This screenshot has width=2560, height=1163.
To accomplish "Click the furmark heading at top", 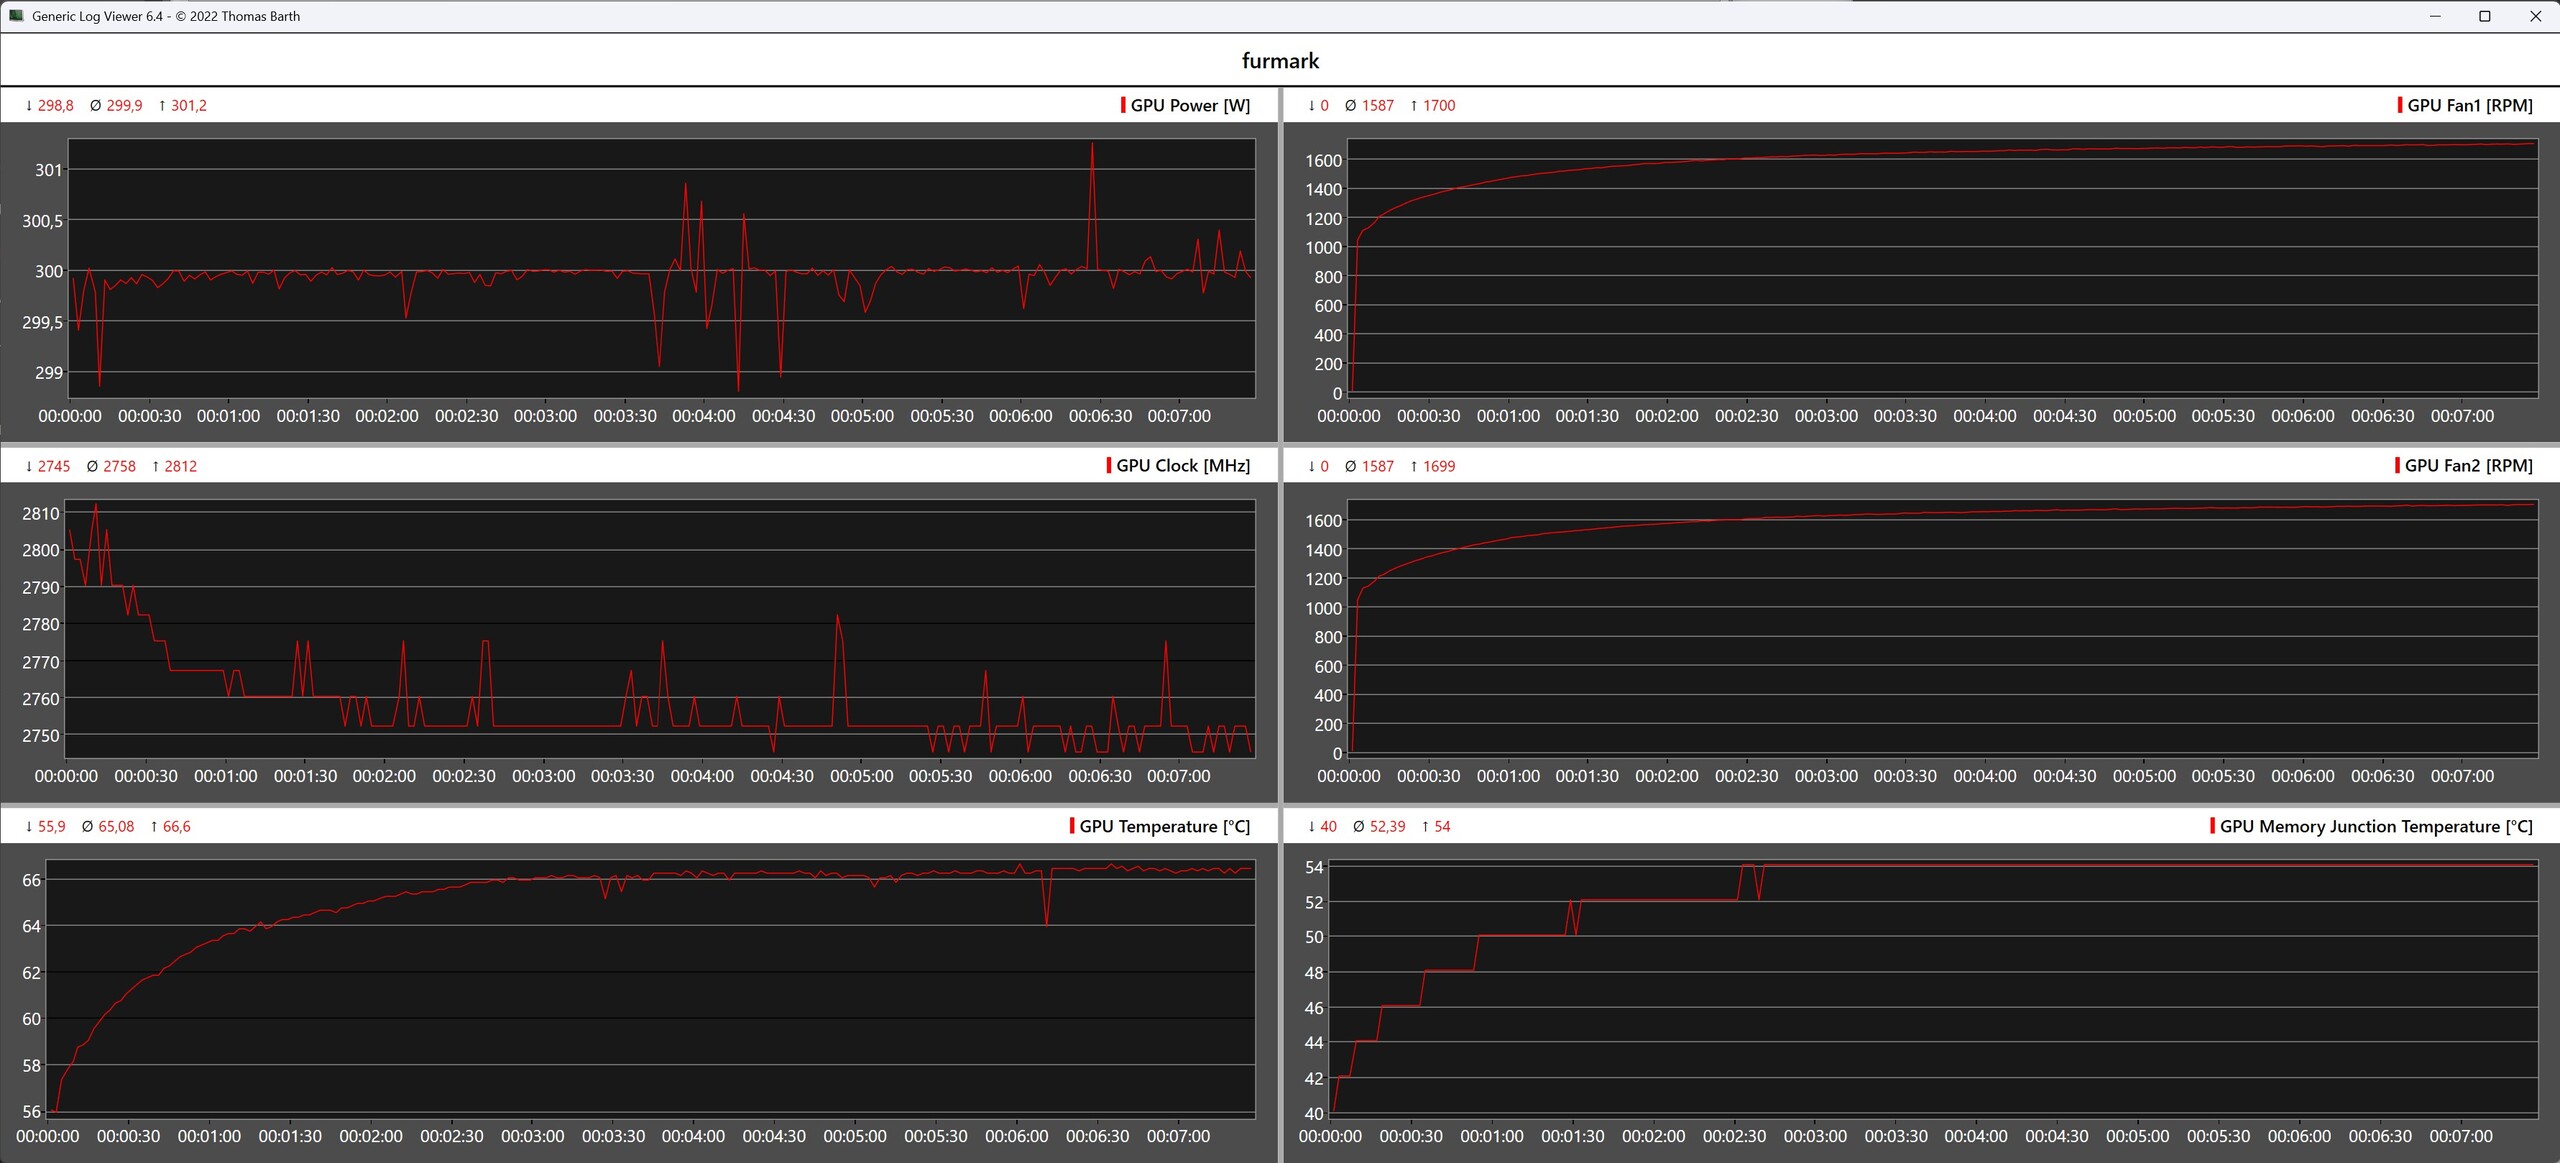I will click(x=1280, y=60).
